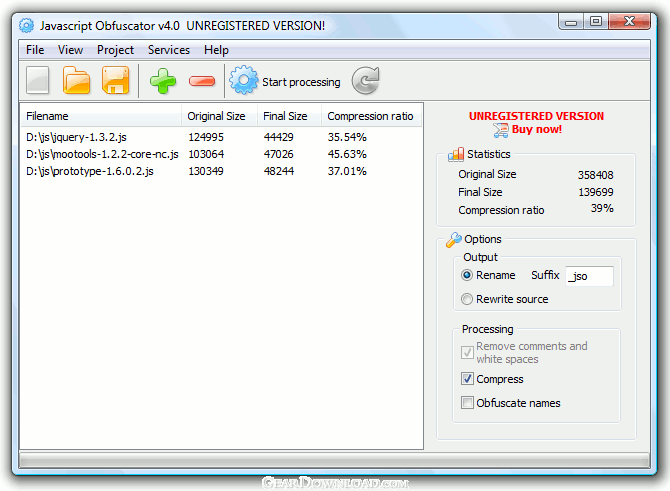
Task: Click the Start processing gear button
Action: tap(285, 81)
